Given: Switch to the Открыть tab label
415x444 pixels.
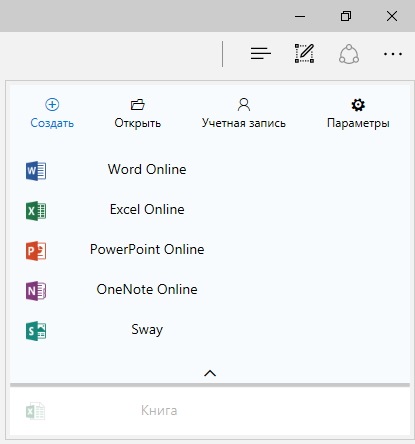Looking at the screenshot, I should tap(138, 123).
